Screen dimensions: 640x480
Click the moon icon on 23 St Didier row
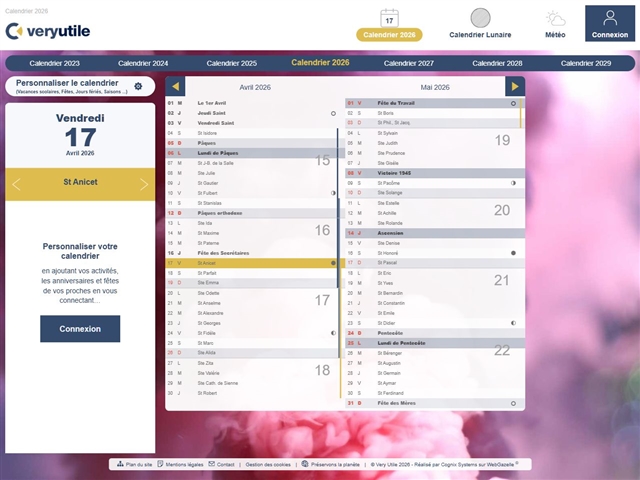click(513, 323)
